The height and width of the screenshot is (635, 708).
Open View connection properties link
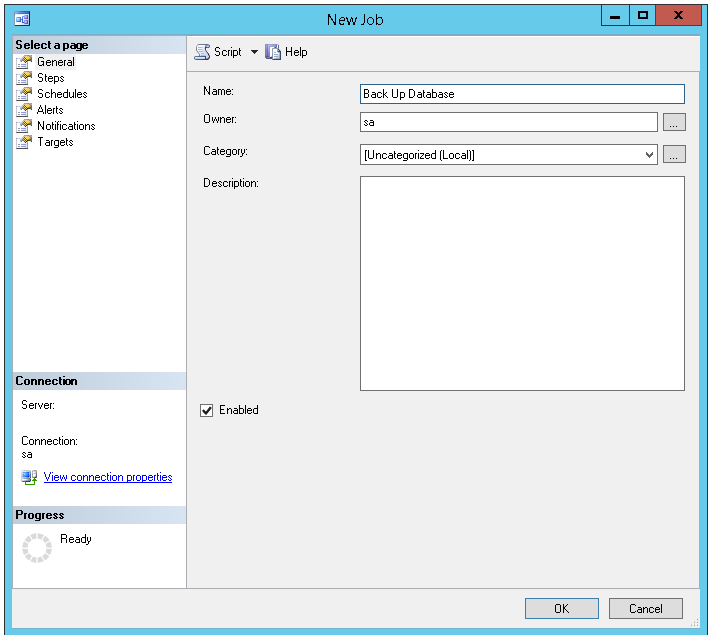click(x=108, y=477)
